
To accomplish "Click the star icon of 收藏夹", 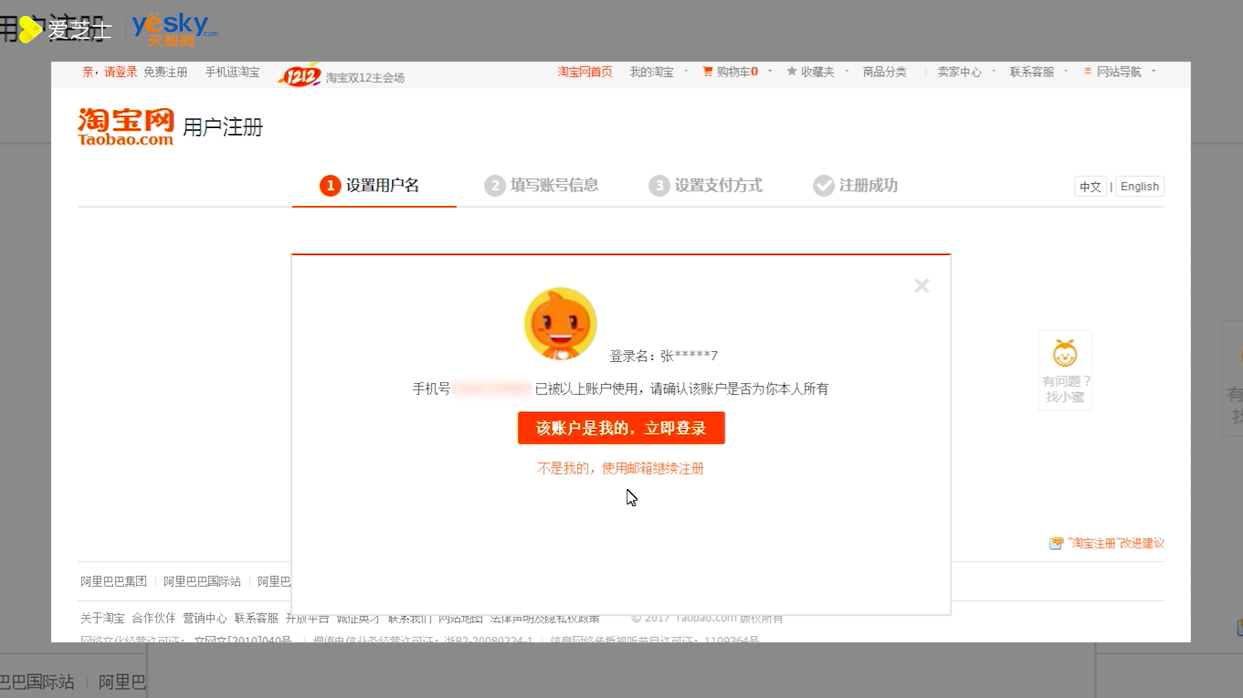I will click(792, 72).
